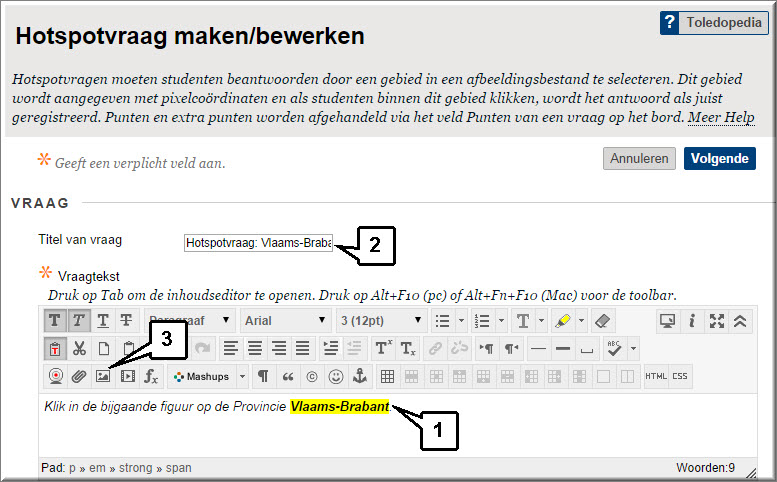The image size is (777, 482).
Task: Open the Paragraaf format dropdown
Action: [x=189, y=321]
